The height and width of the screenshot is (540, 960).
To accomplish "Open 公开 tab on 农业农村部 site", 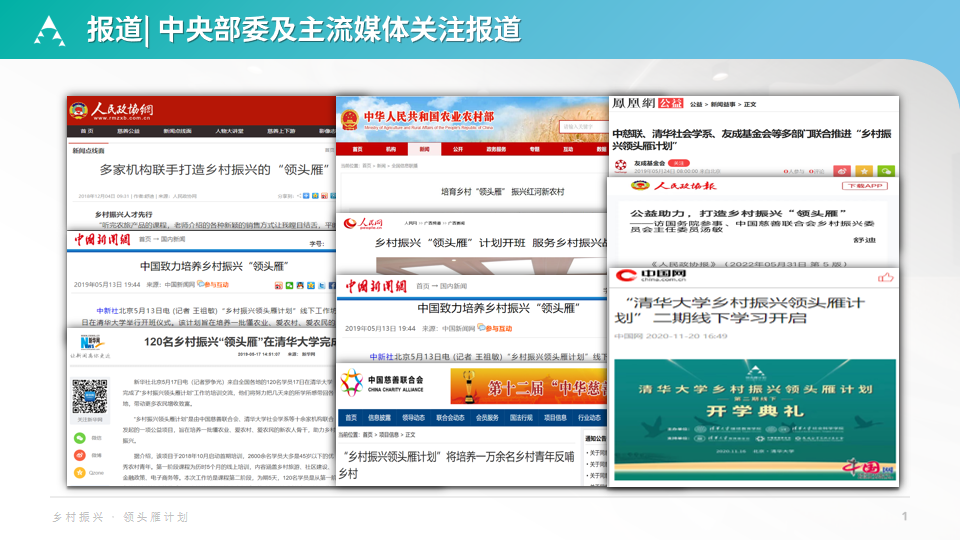I will point(457,149).
